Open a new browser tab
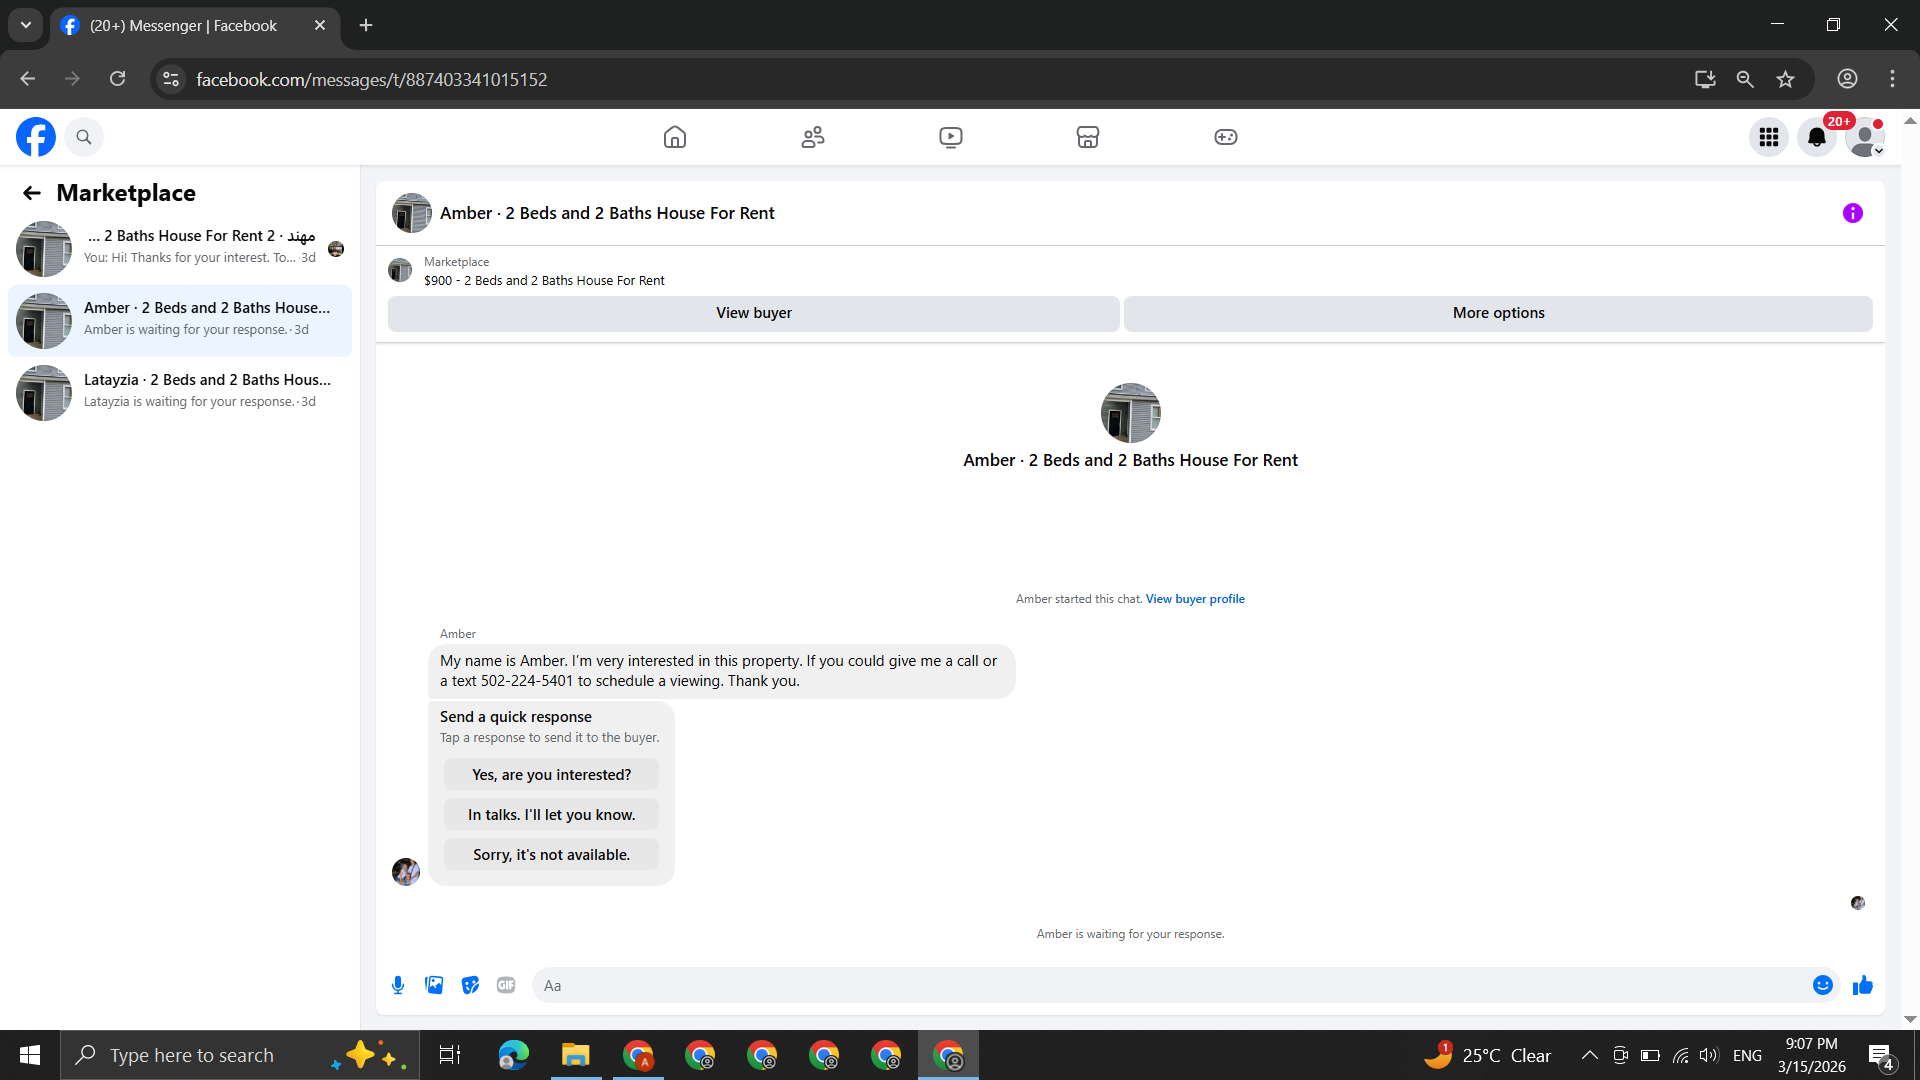 click(366, 25)
